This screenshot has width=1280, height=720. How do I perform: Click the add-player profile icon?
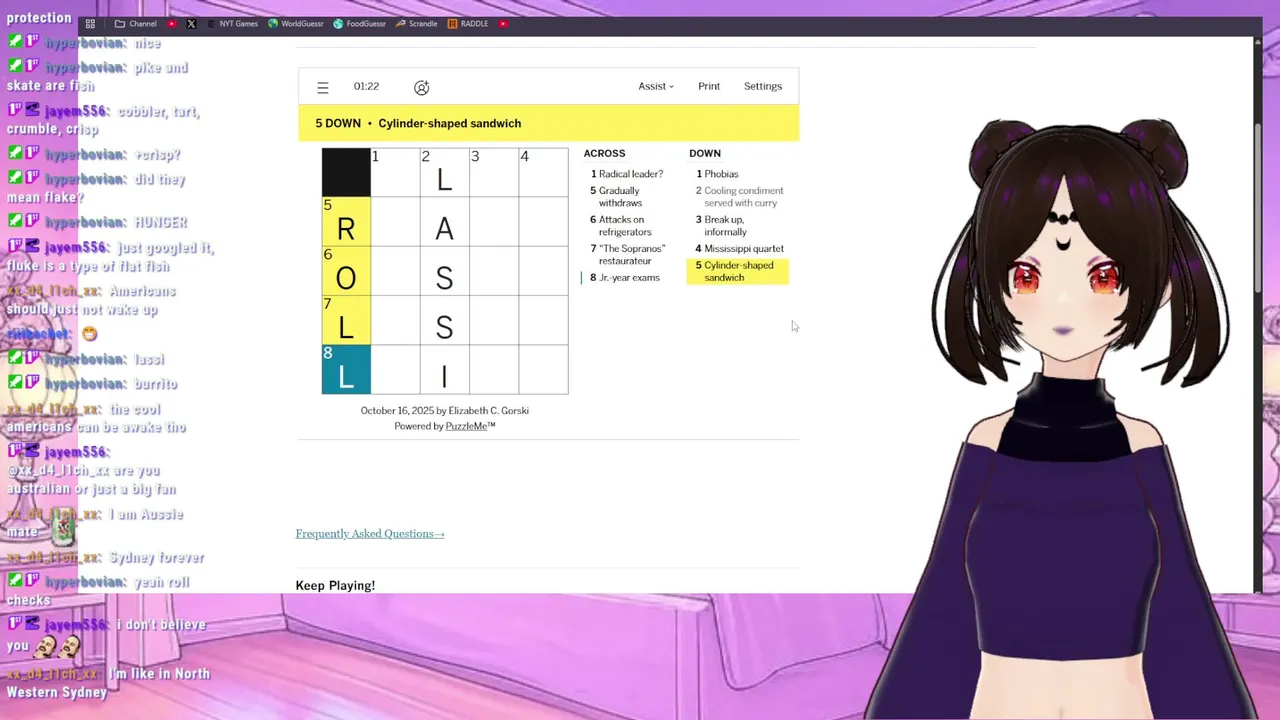click(x=422, y=88)
